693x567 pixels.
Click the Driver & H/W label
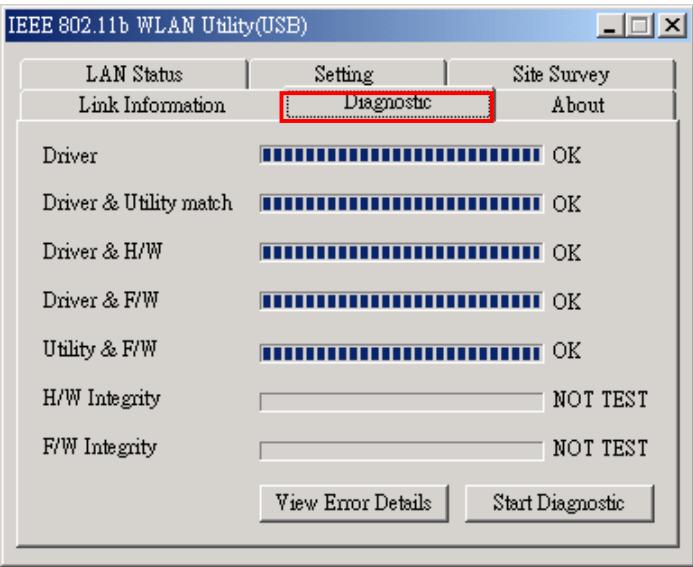tap(103, 251)
